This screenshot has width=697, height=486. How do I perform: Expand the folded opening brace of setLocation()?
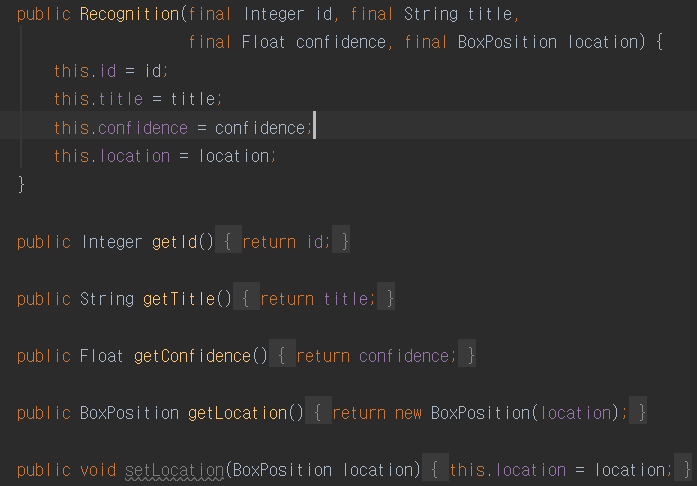[x=435, y=468]
